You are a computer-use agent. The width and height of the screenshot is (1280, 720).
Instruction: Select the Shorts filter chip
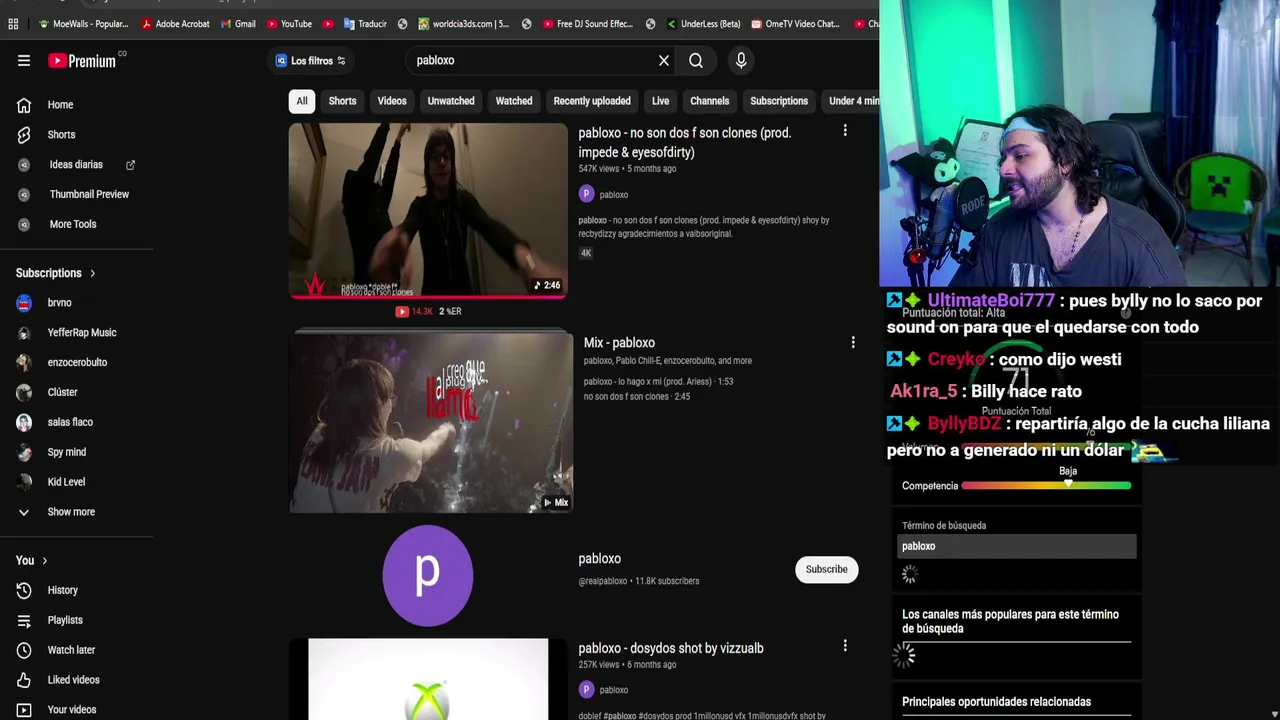342,101
